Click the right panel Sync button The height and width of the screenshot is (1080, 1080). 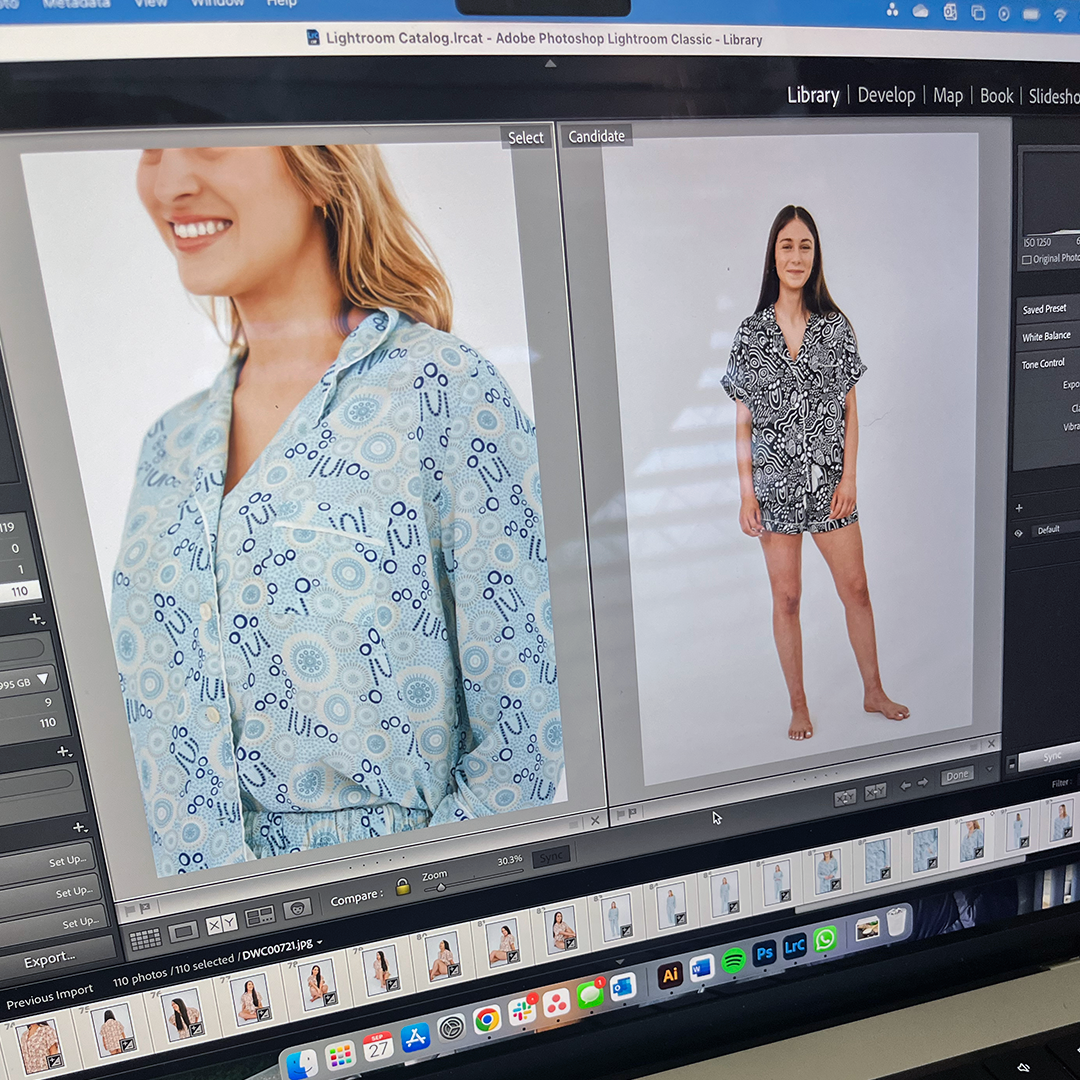click(1050, 756)
